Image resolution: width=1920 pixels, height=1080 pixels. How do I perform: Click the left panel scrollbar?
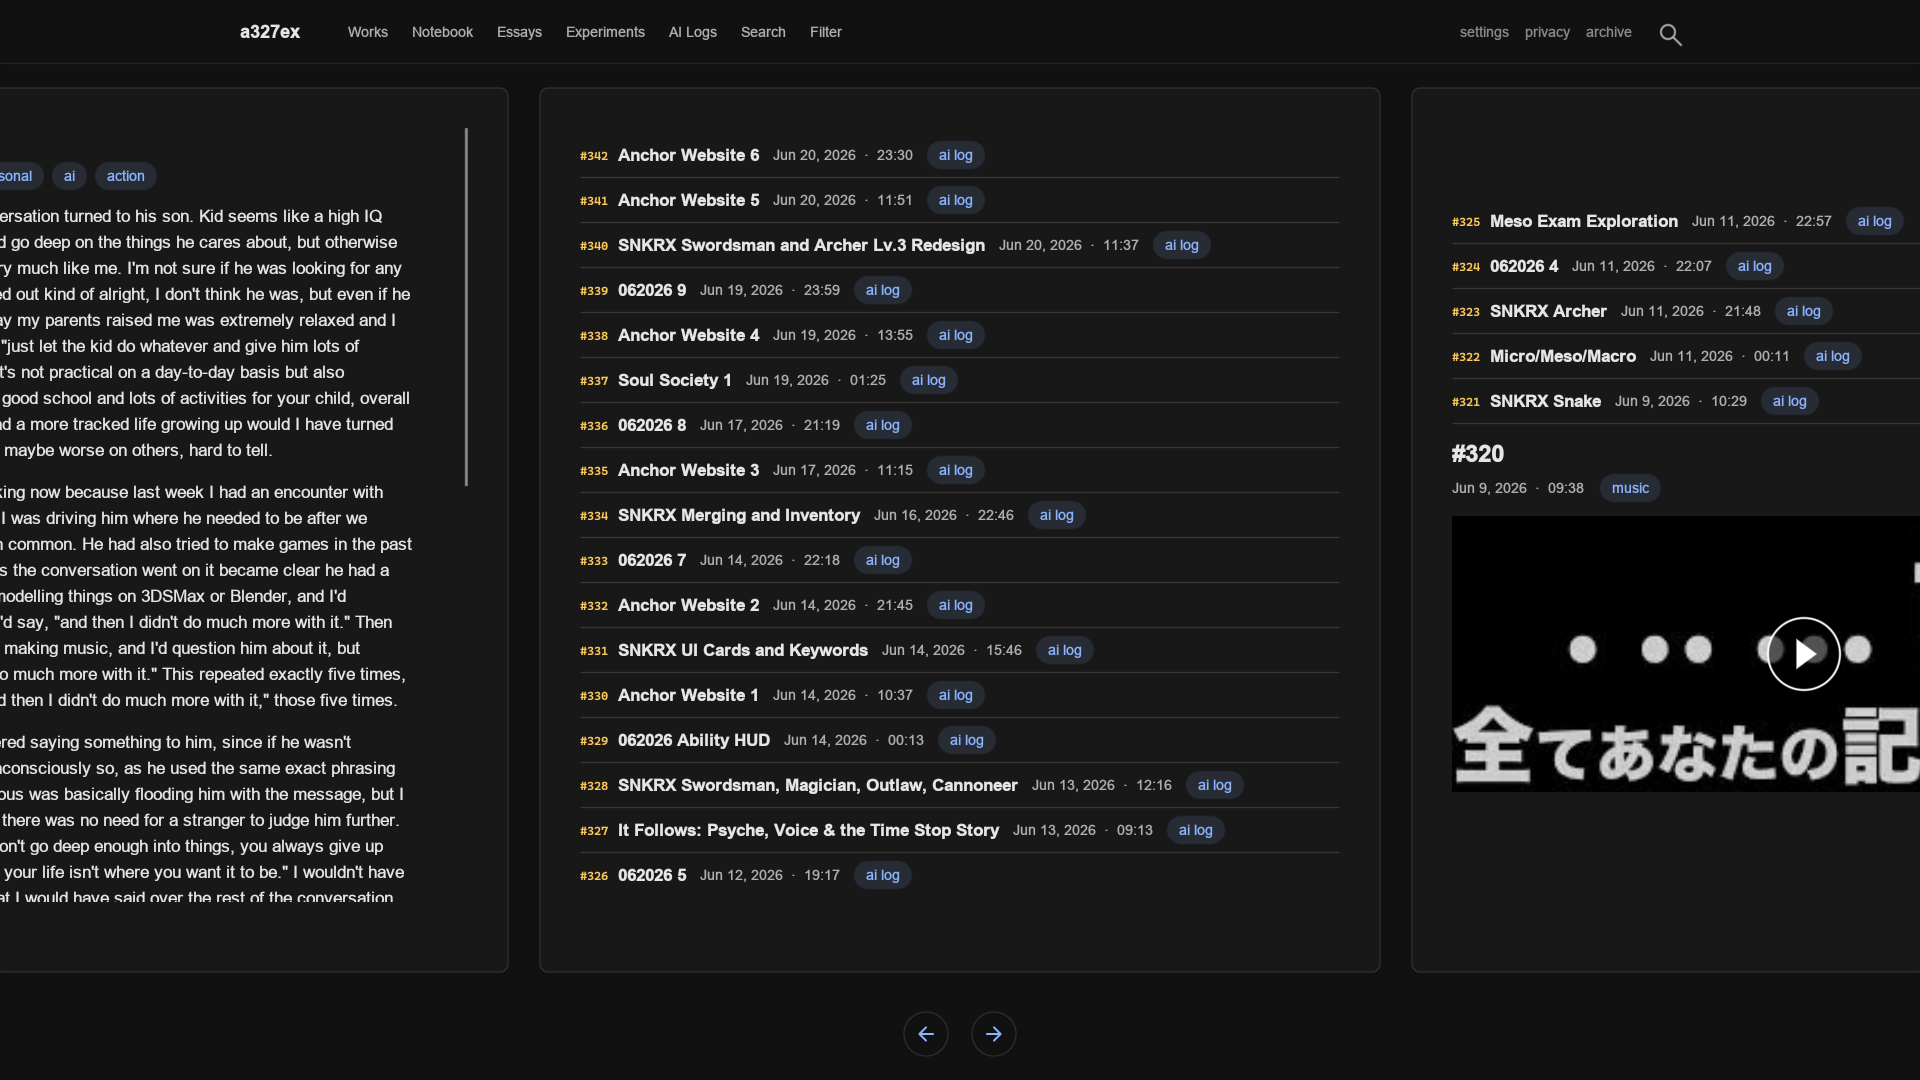coord(466,307)
